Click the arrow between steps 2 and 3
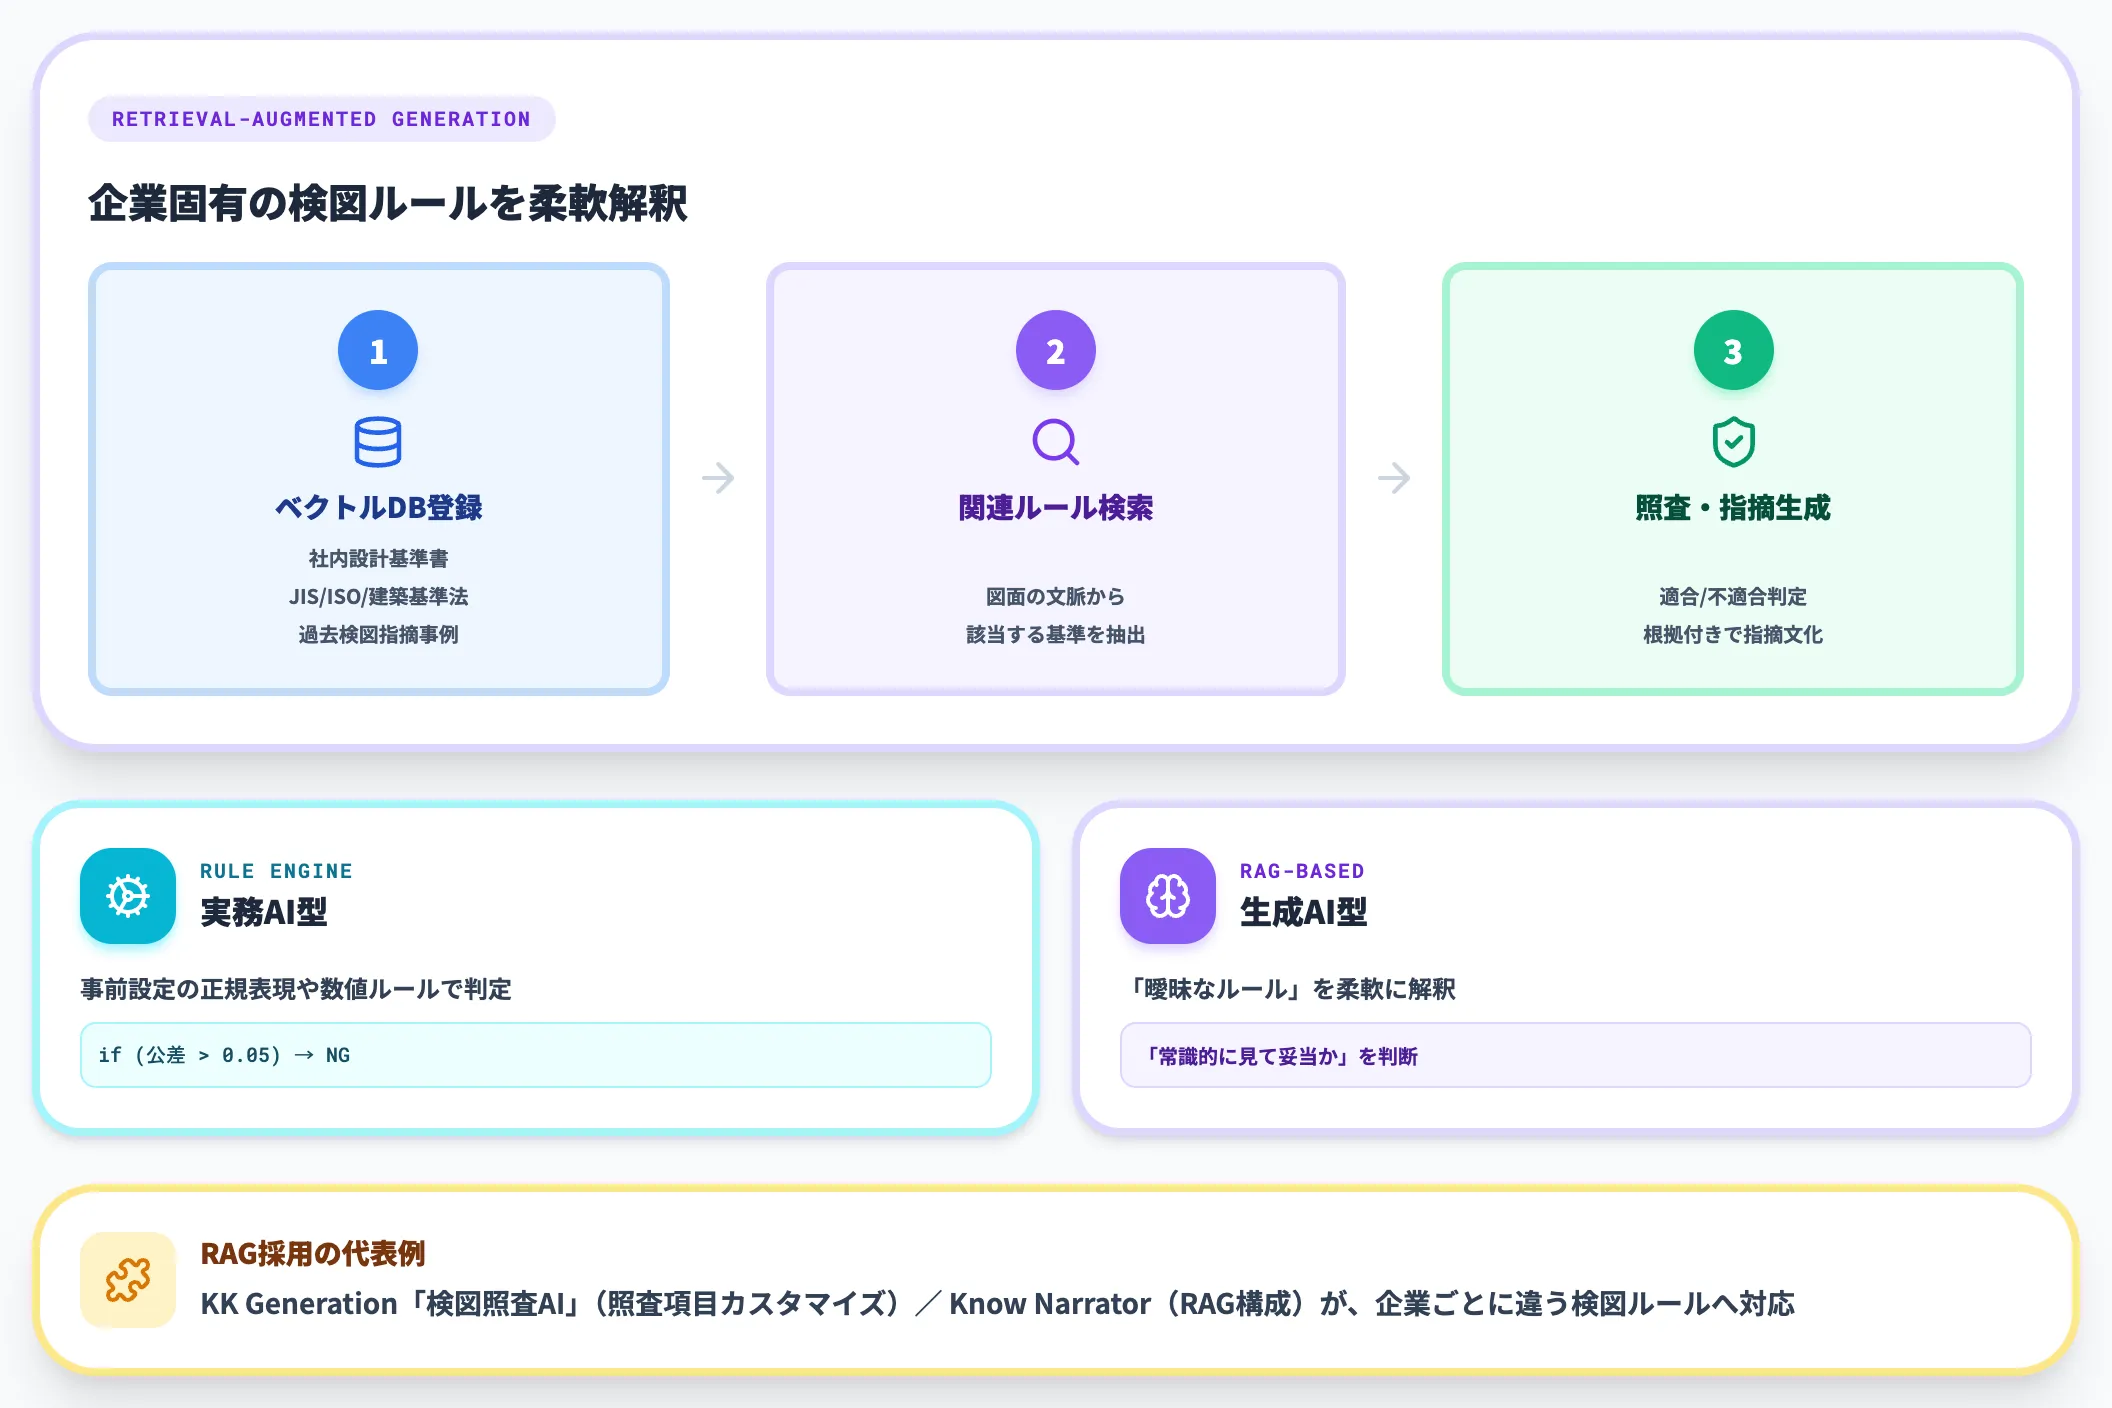The width and height of the screenshot is (2112, 1408). [1394, 478]
